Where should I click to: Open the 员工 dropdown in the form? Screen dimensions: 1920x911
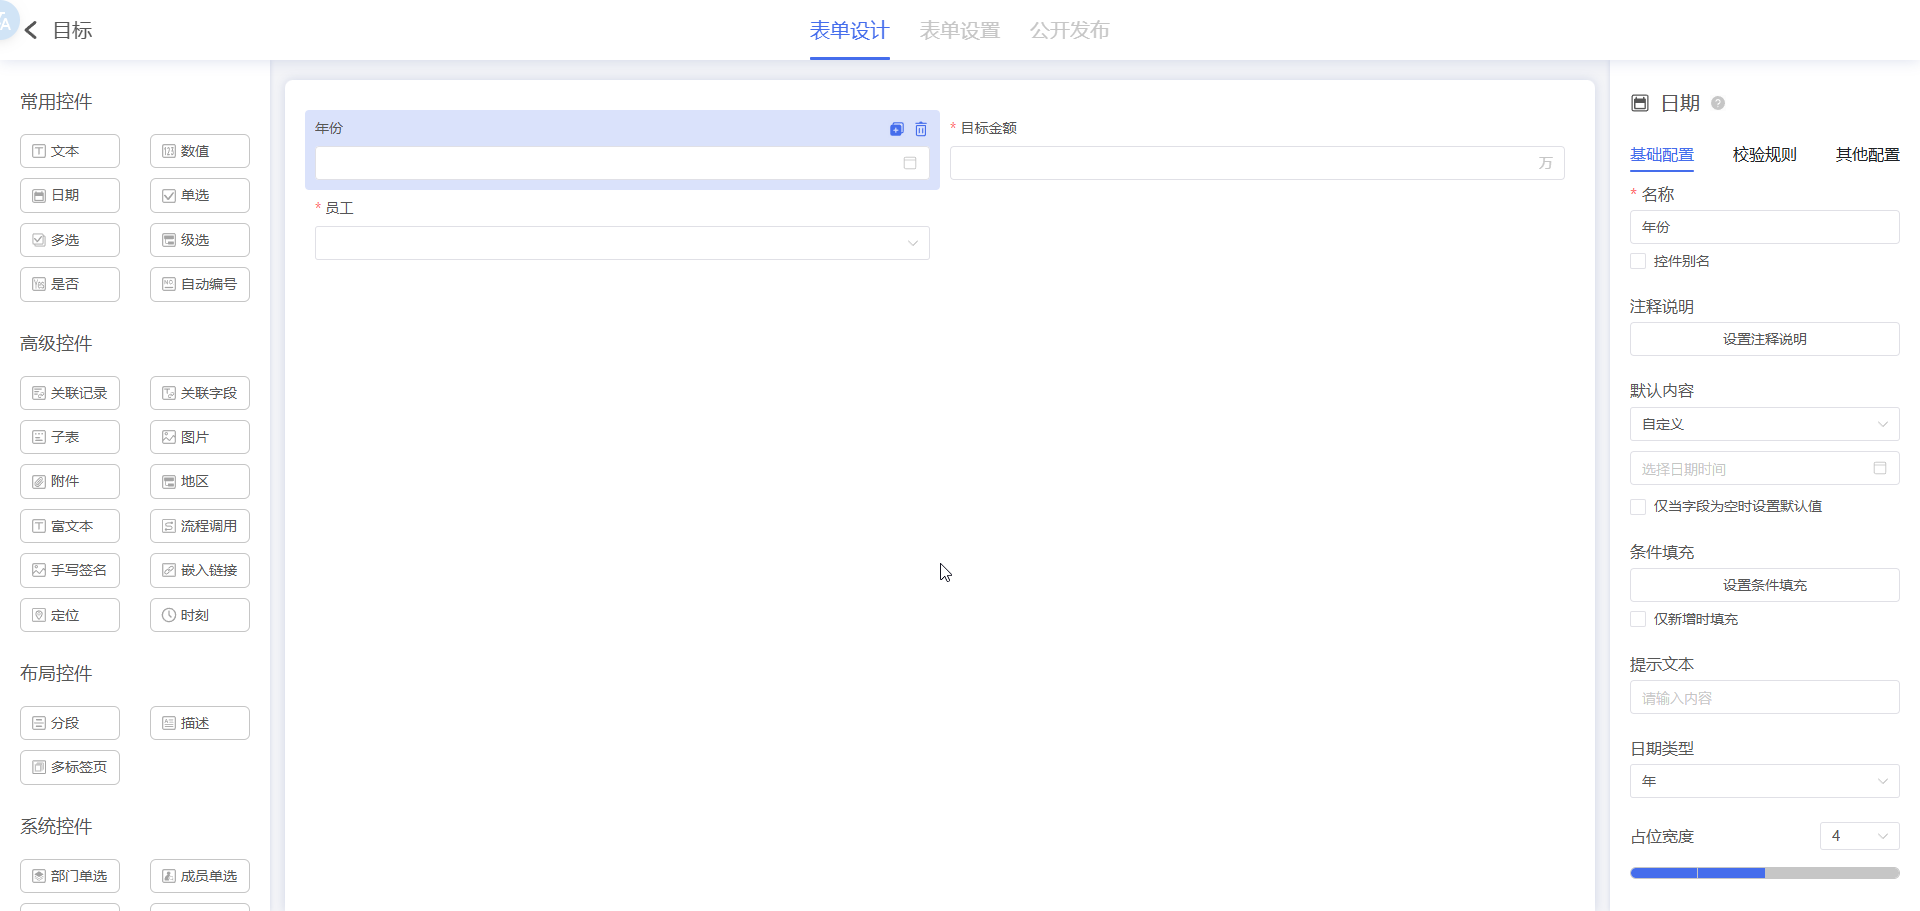click(622, 243)
